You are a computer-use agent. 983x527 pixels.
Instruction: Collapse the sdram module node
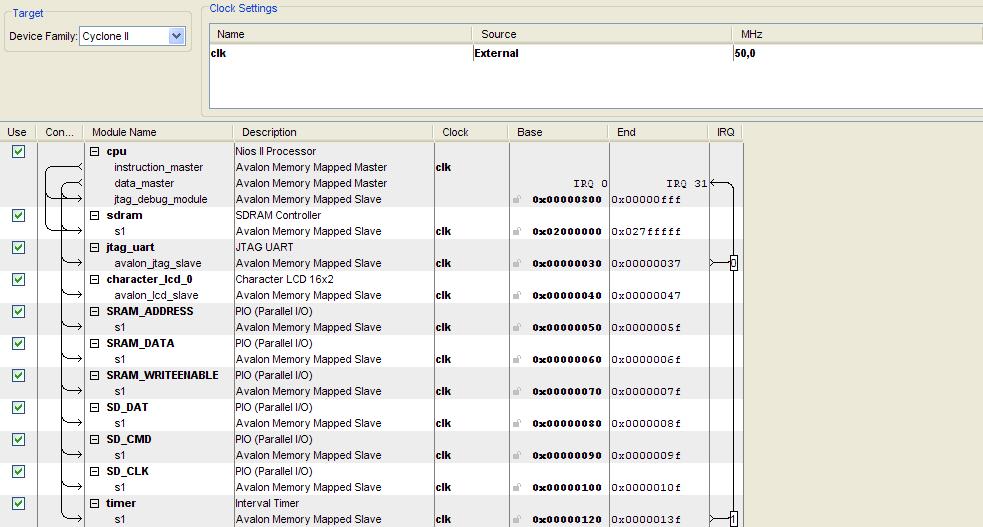pos(95,215)
